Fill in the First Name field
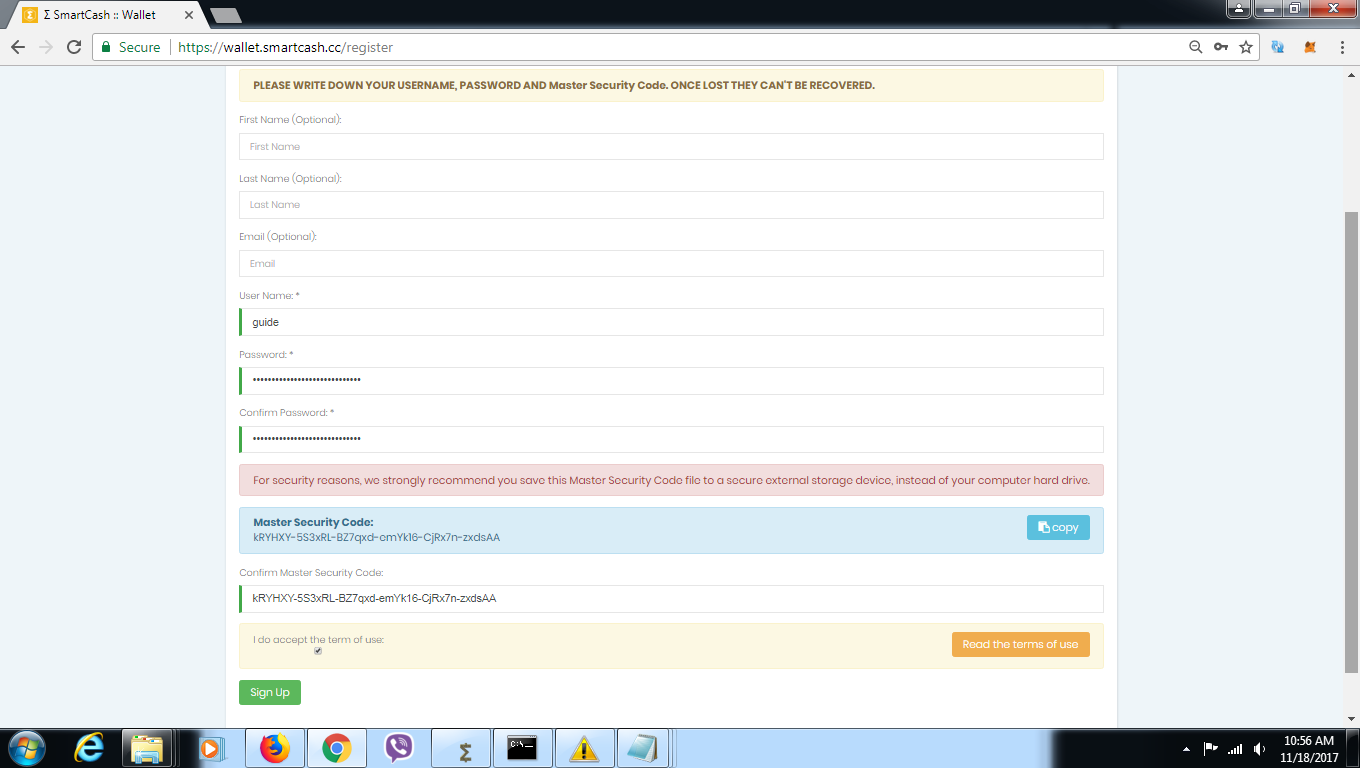Viewport: 1360px width, 768px height. click(x=671, y=146)
